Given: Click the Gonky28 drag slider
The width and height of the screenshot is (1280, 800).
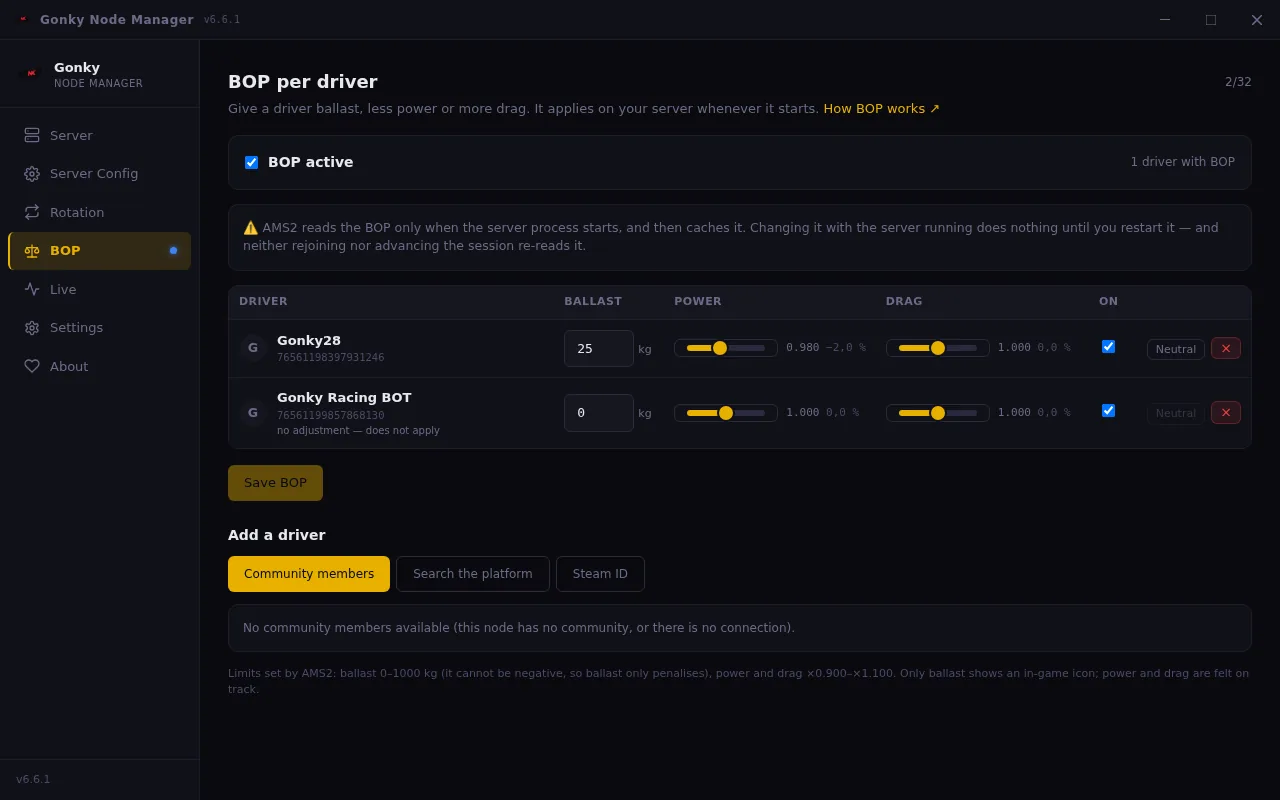Looking at the screenshot, I should coord(938,348).
